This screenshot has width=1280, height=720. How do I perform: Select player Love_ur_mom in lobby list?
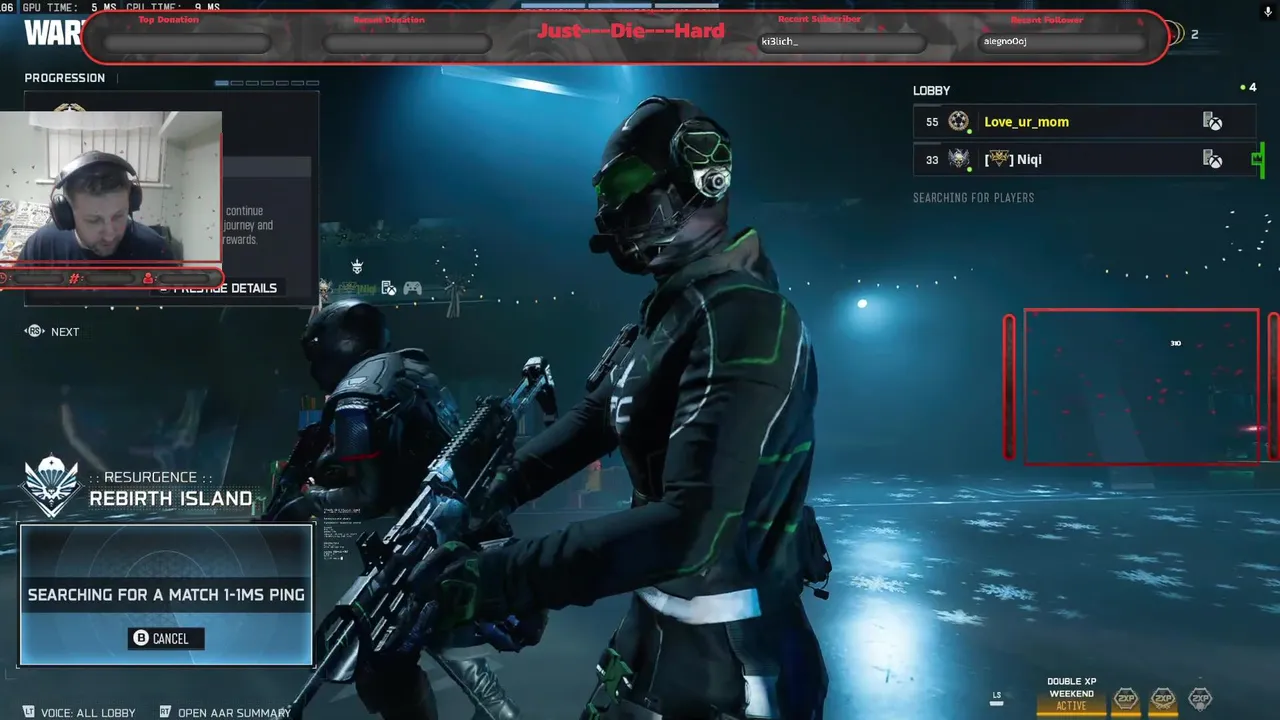(1083, 122)
